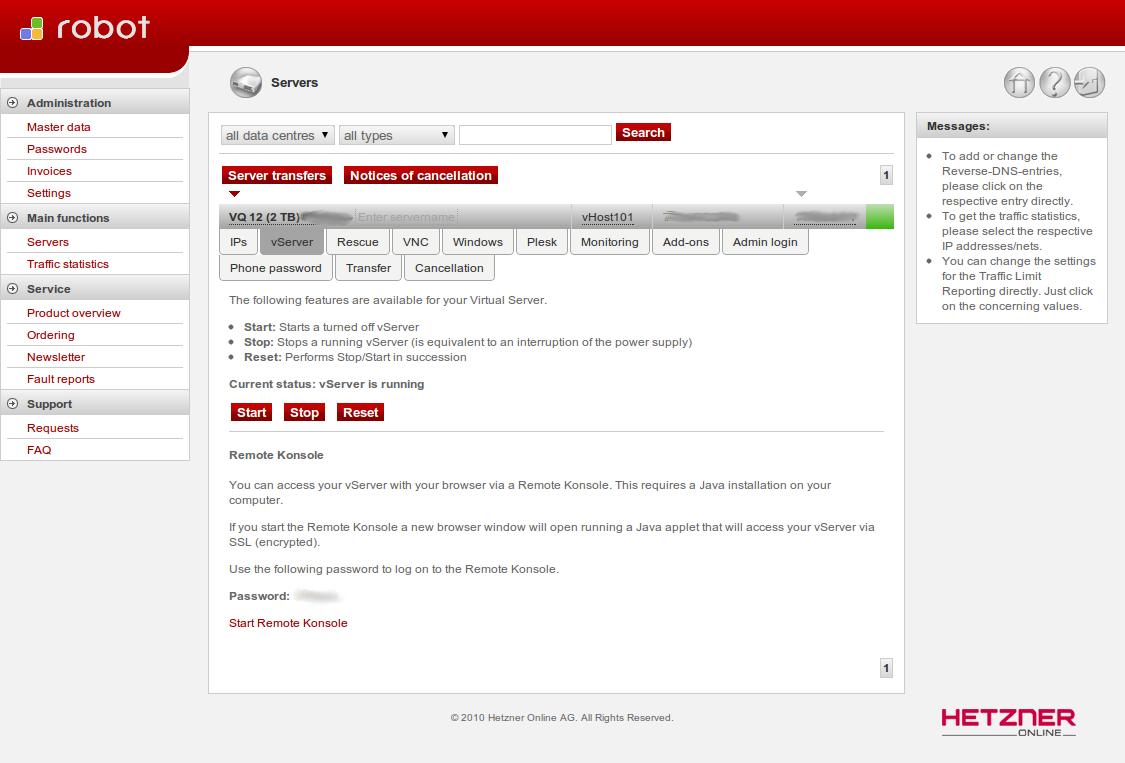Click the logout icon in top right

coord(1089,83)
